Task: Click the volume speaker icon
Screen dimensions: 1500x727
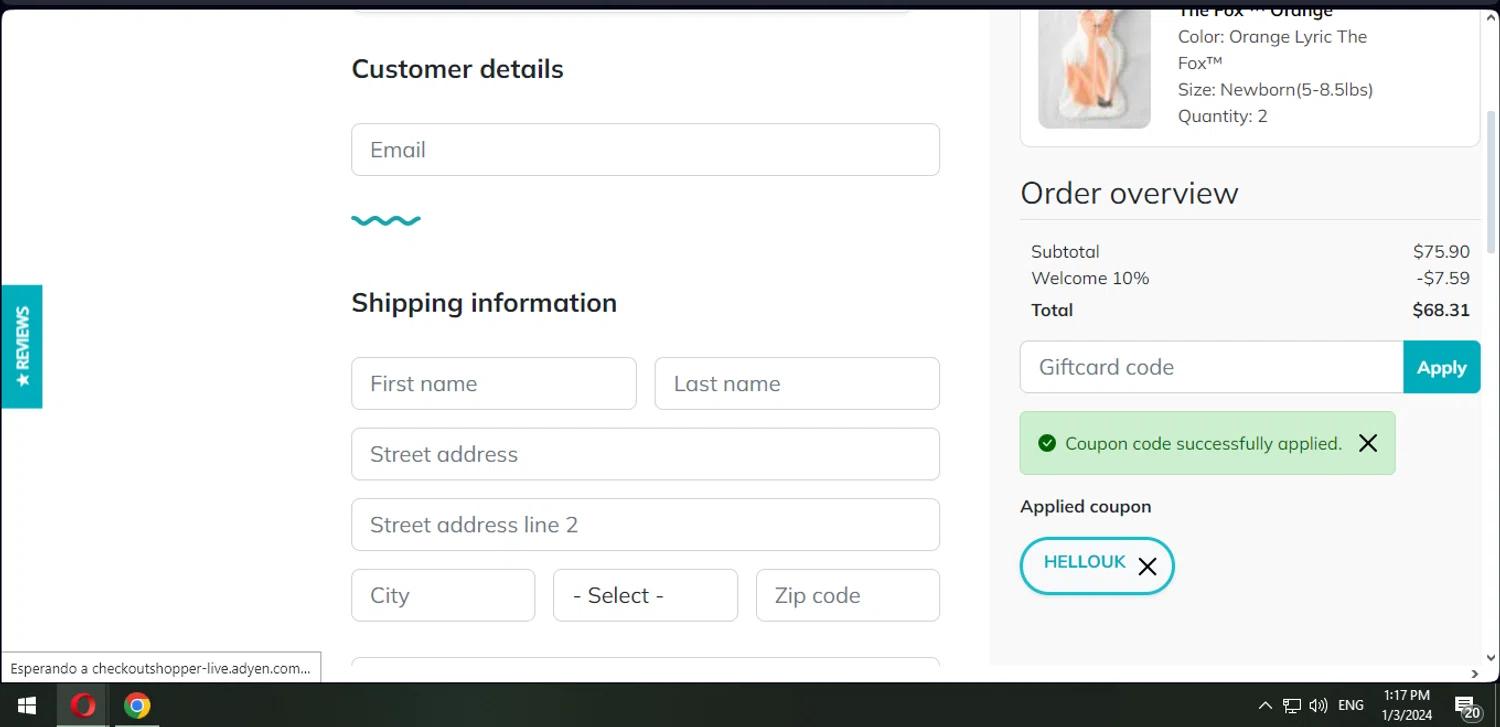Action: [x=1318, y=706]
